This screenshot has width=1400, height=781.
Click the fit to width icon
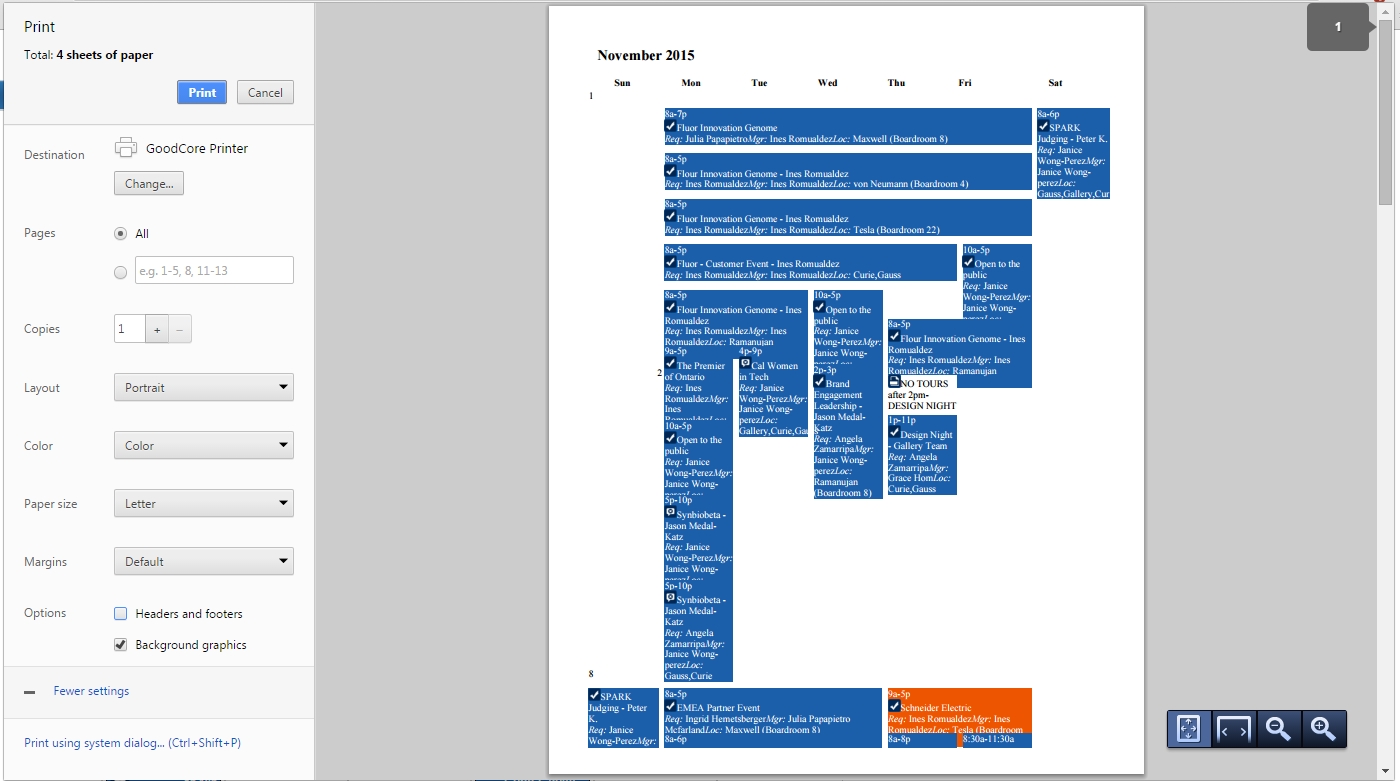1234,729
